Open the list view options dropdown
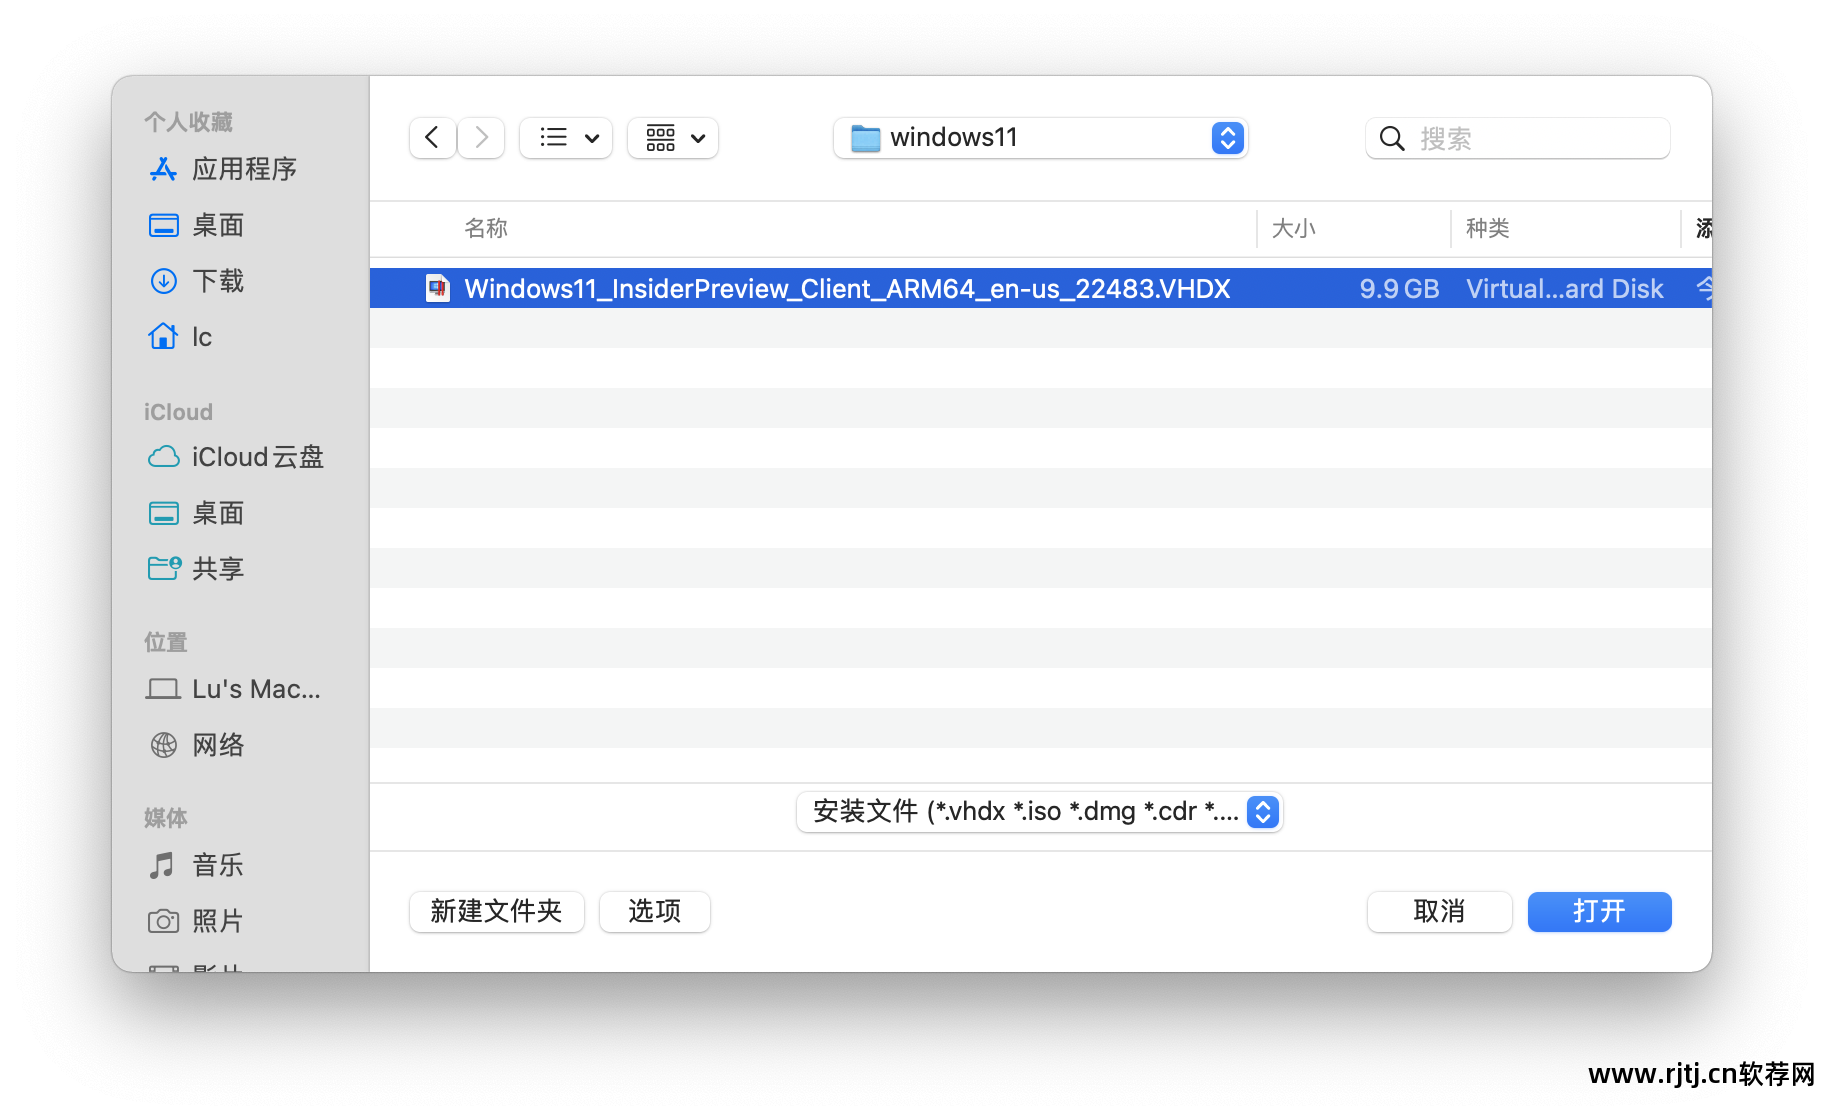Image resolution: width=1824 pixels, height=1120 pixels. [x=566, y=138]
